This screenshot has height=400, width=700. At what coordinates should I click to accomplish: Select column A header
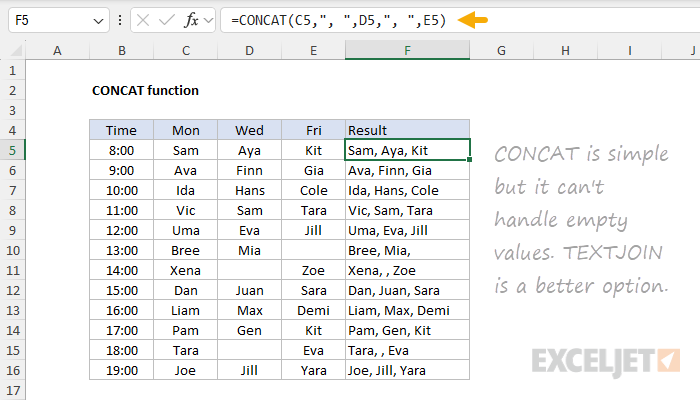coord(57,50)
